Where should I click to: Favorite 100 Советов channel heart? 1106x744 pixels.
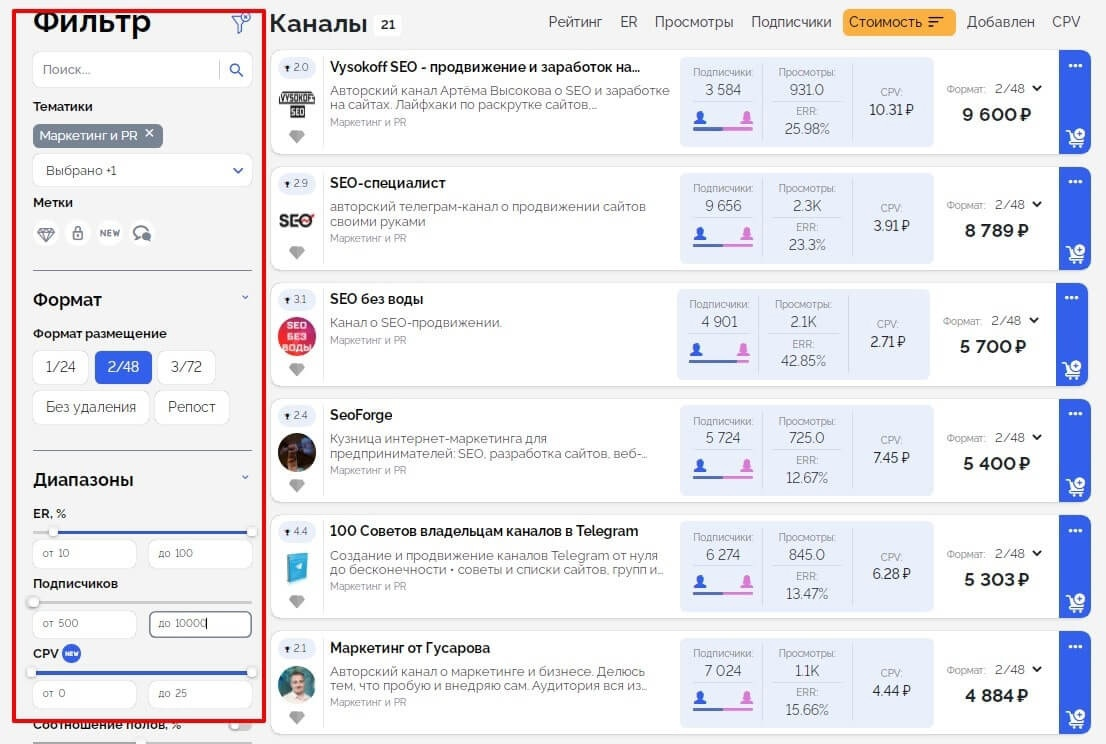pyautogui.click(x=297, y=602)
